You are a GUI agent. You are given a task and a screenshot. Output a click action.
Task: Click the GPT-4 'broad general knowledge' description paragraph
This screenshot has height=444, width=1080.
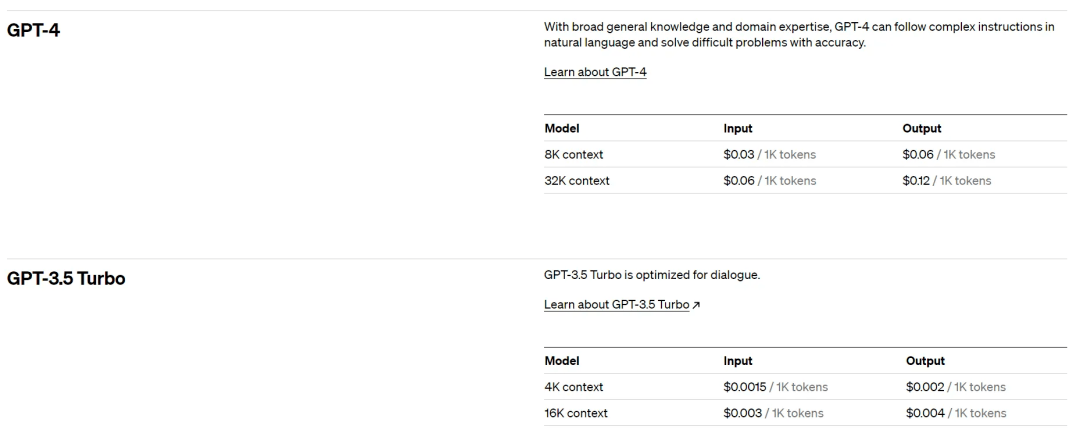798,35
